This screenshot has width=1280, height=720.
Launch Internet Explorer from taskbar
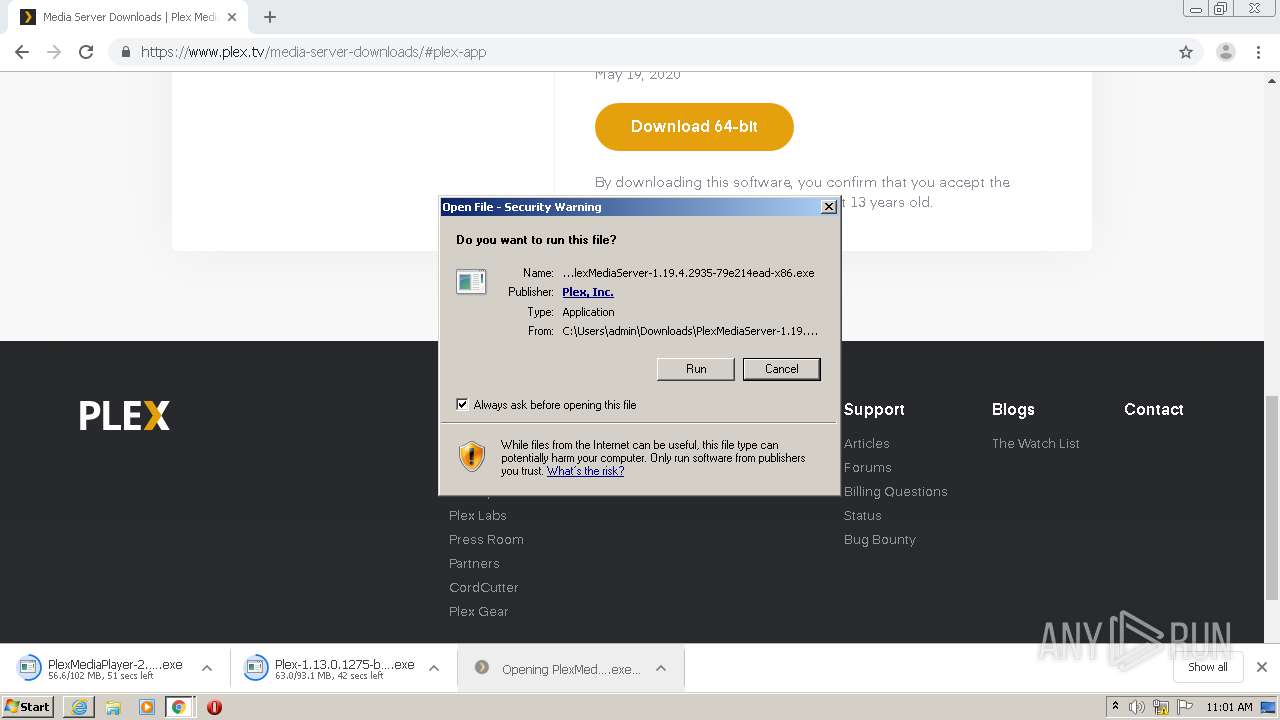tap(79, 707)
